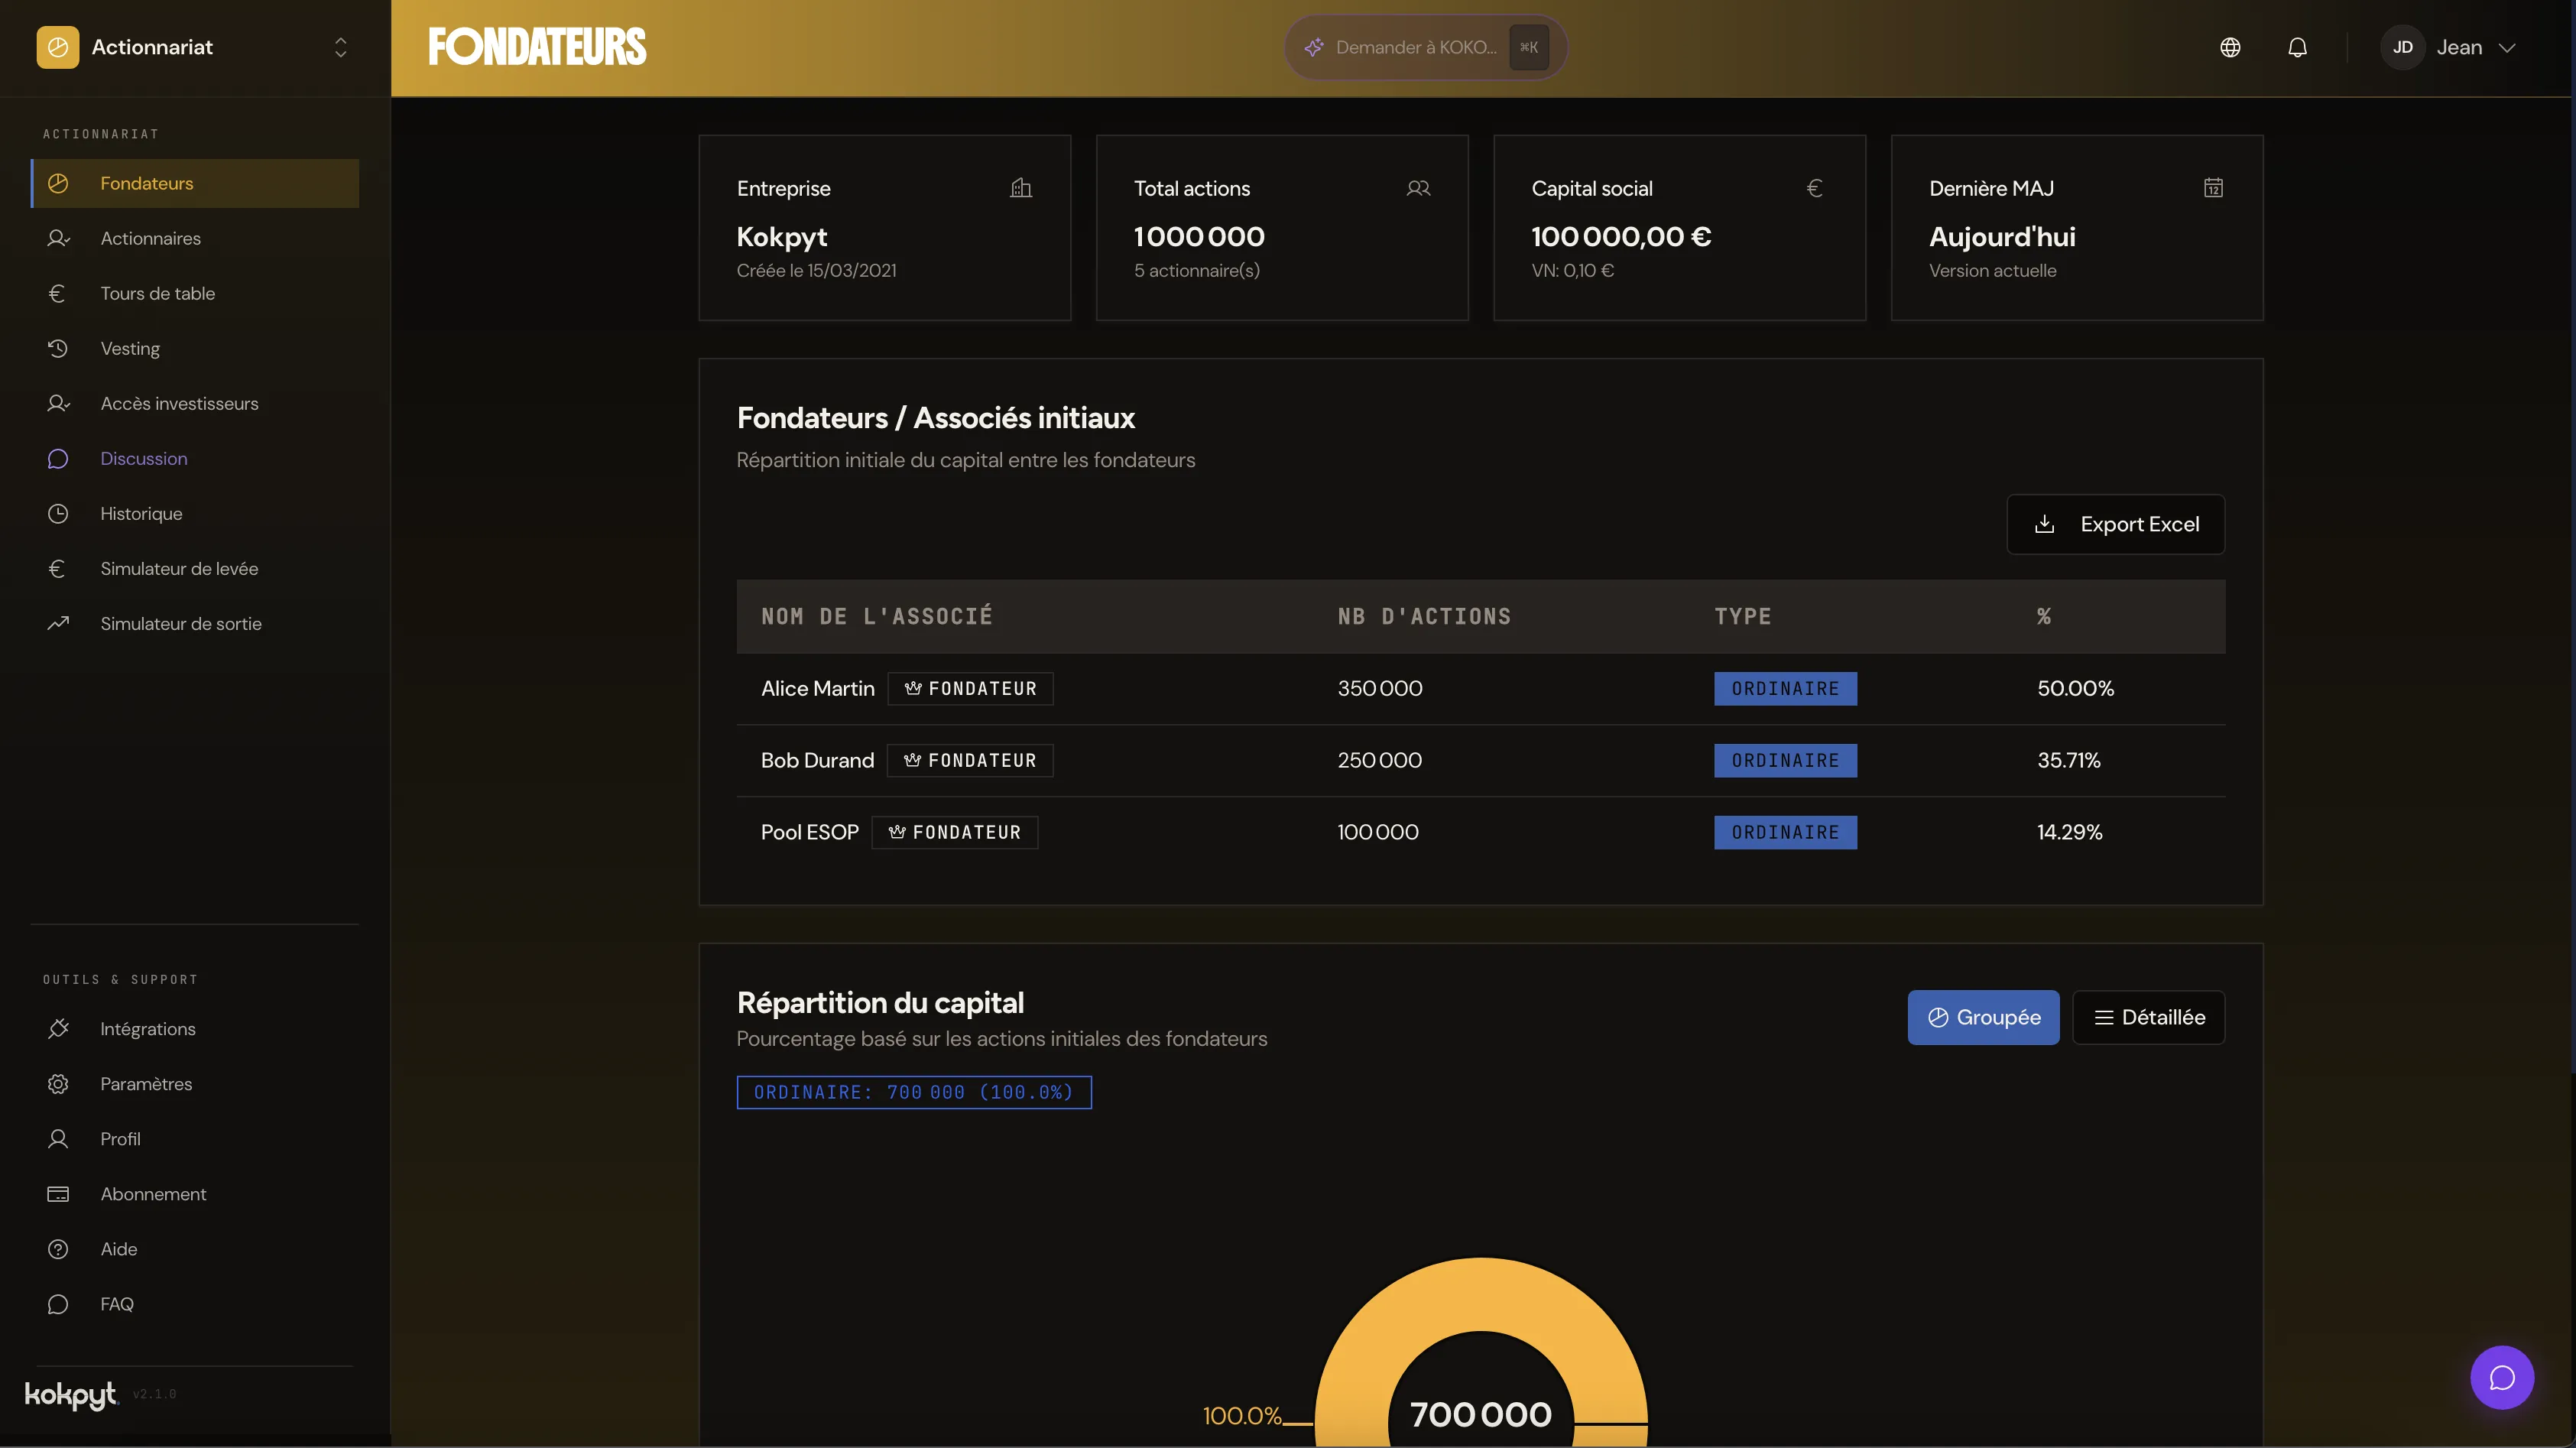The height and width of the screenshot is (1448, 2576).
Task: Open Accès investisseurs page
Action: [195, 403]
